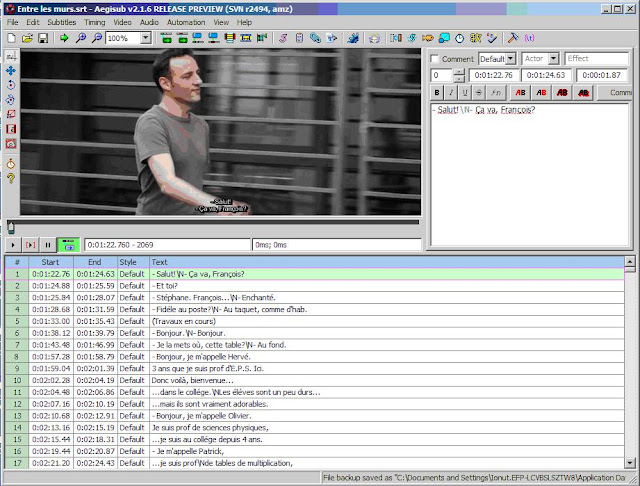
Task: Open the zoom percentage dropdown
Action: click(146, 38)
